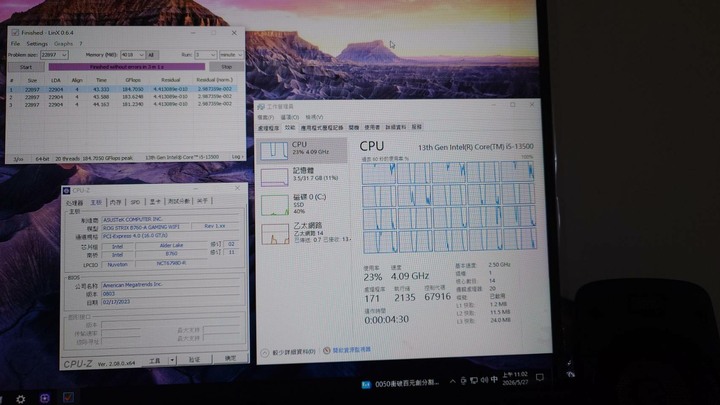Open the Windows Settings gear on taskbar
This screenshot has width=720, height=405.
tap(21, 399)
